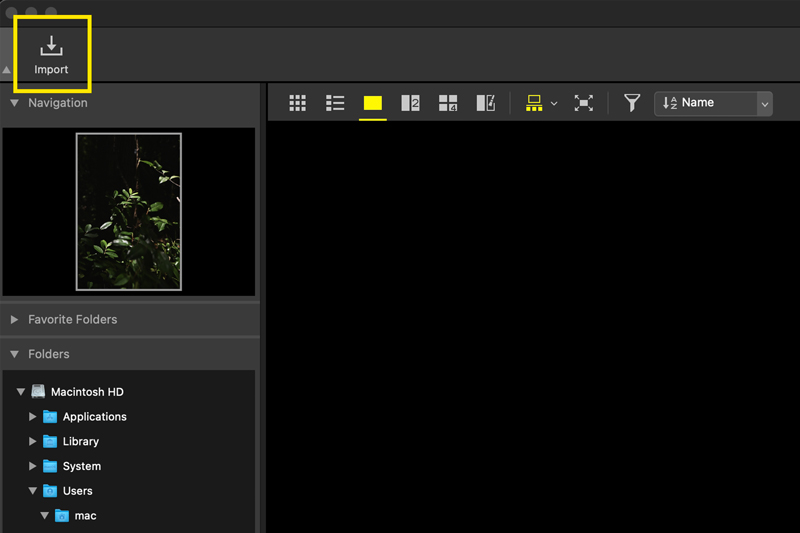
Task: Open the before and after comparison view
Action: pyautogui.click(x=486, y=103)
